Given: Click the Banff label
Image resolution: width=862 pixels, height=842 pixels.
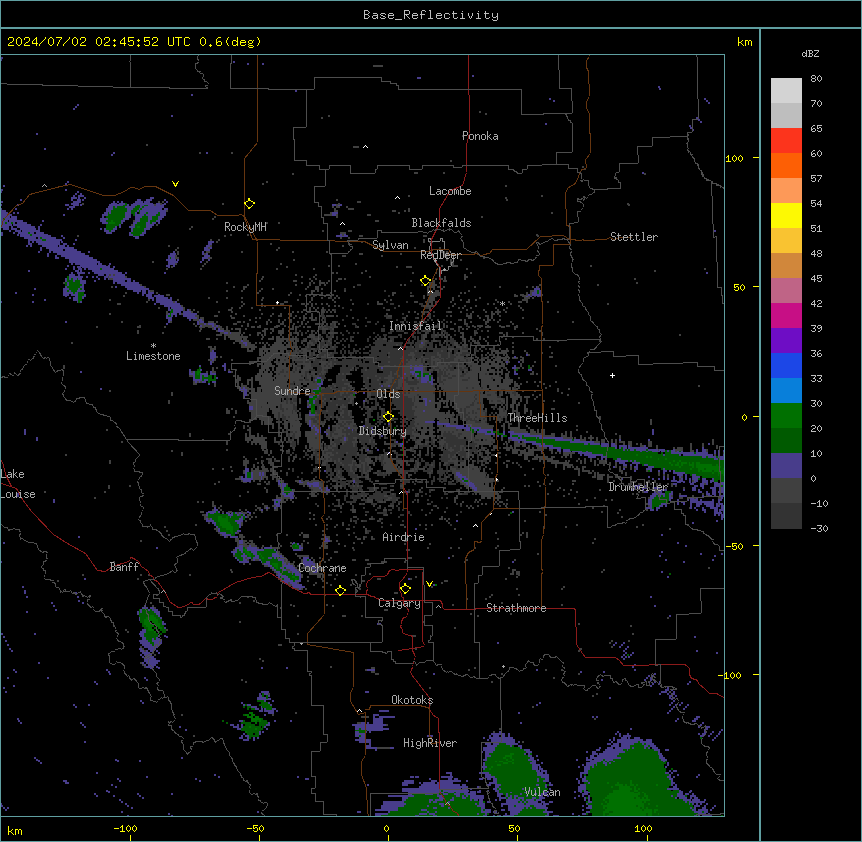Looking at the screenshot, I should (x=124, y=567).
